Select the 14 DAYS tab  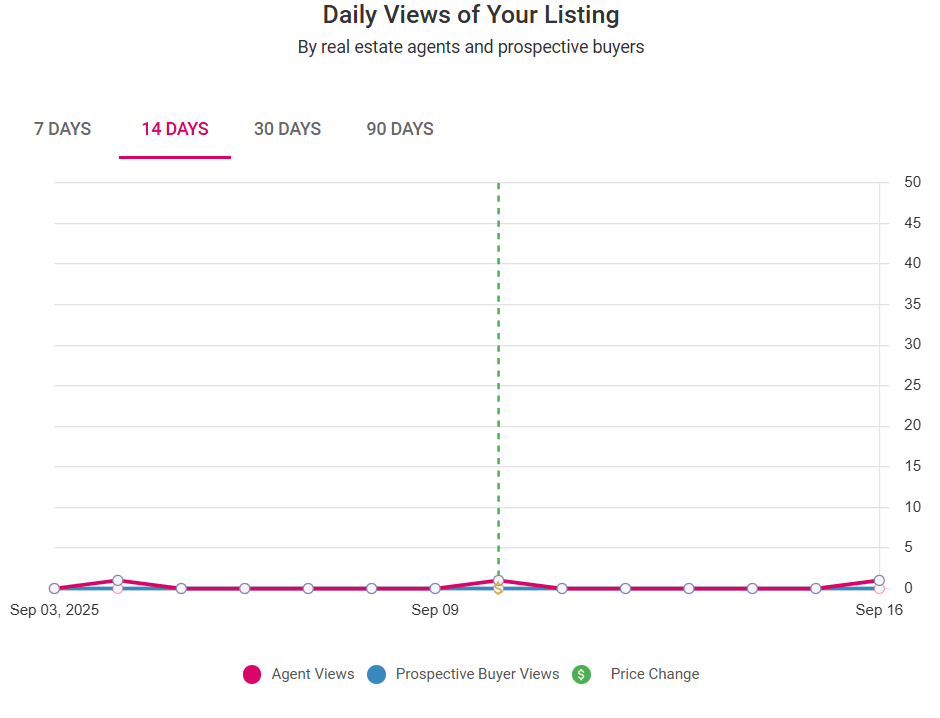click(175, 129)
